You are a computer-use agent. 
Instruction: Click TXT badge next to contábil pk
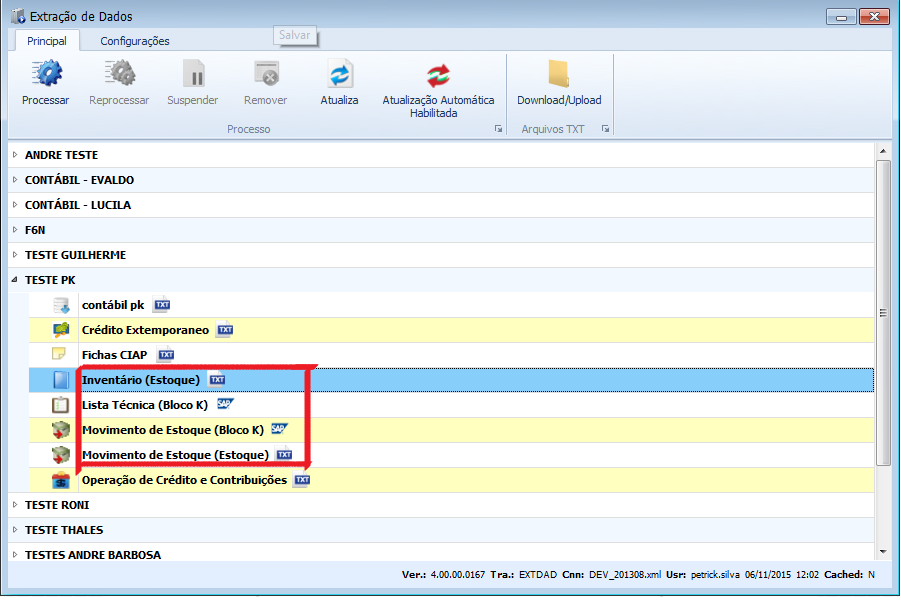(163, 305)
